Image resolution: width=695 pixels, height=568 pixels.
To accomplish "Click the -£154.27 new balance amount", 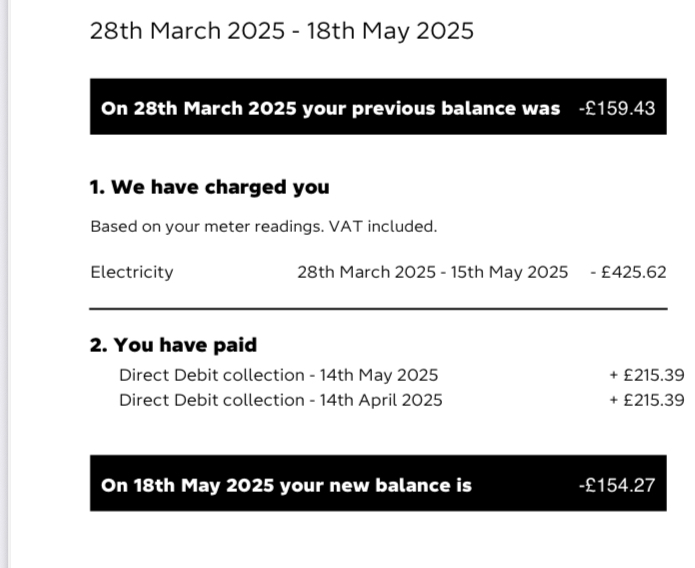I will click(617, 485).
